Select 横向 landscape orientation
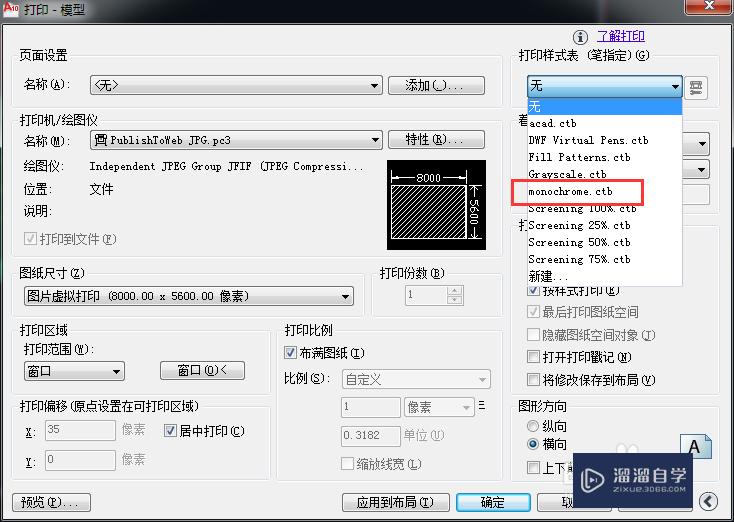The width and height of the screenshot is (734, 522). coord(533,444)
